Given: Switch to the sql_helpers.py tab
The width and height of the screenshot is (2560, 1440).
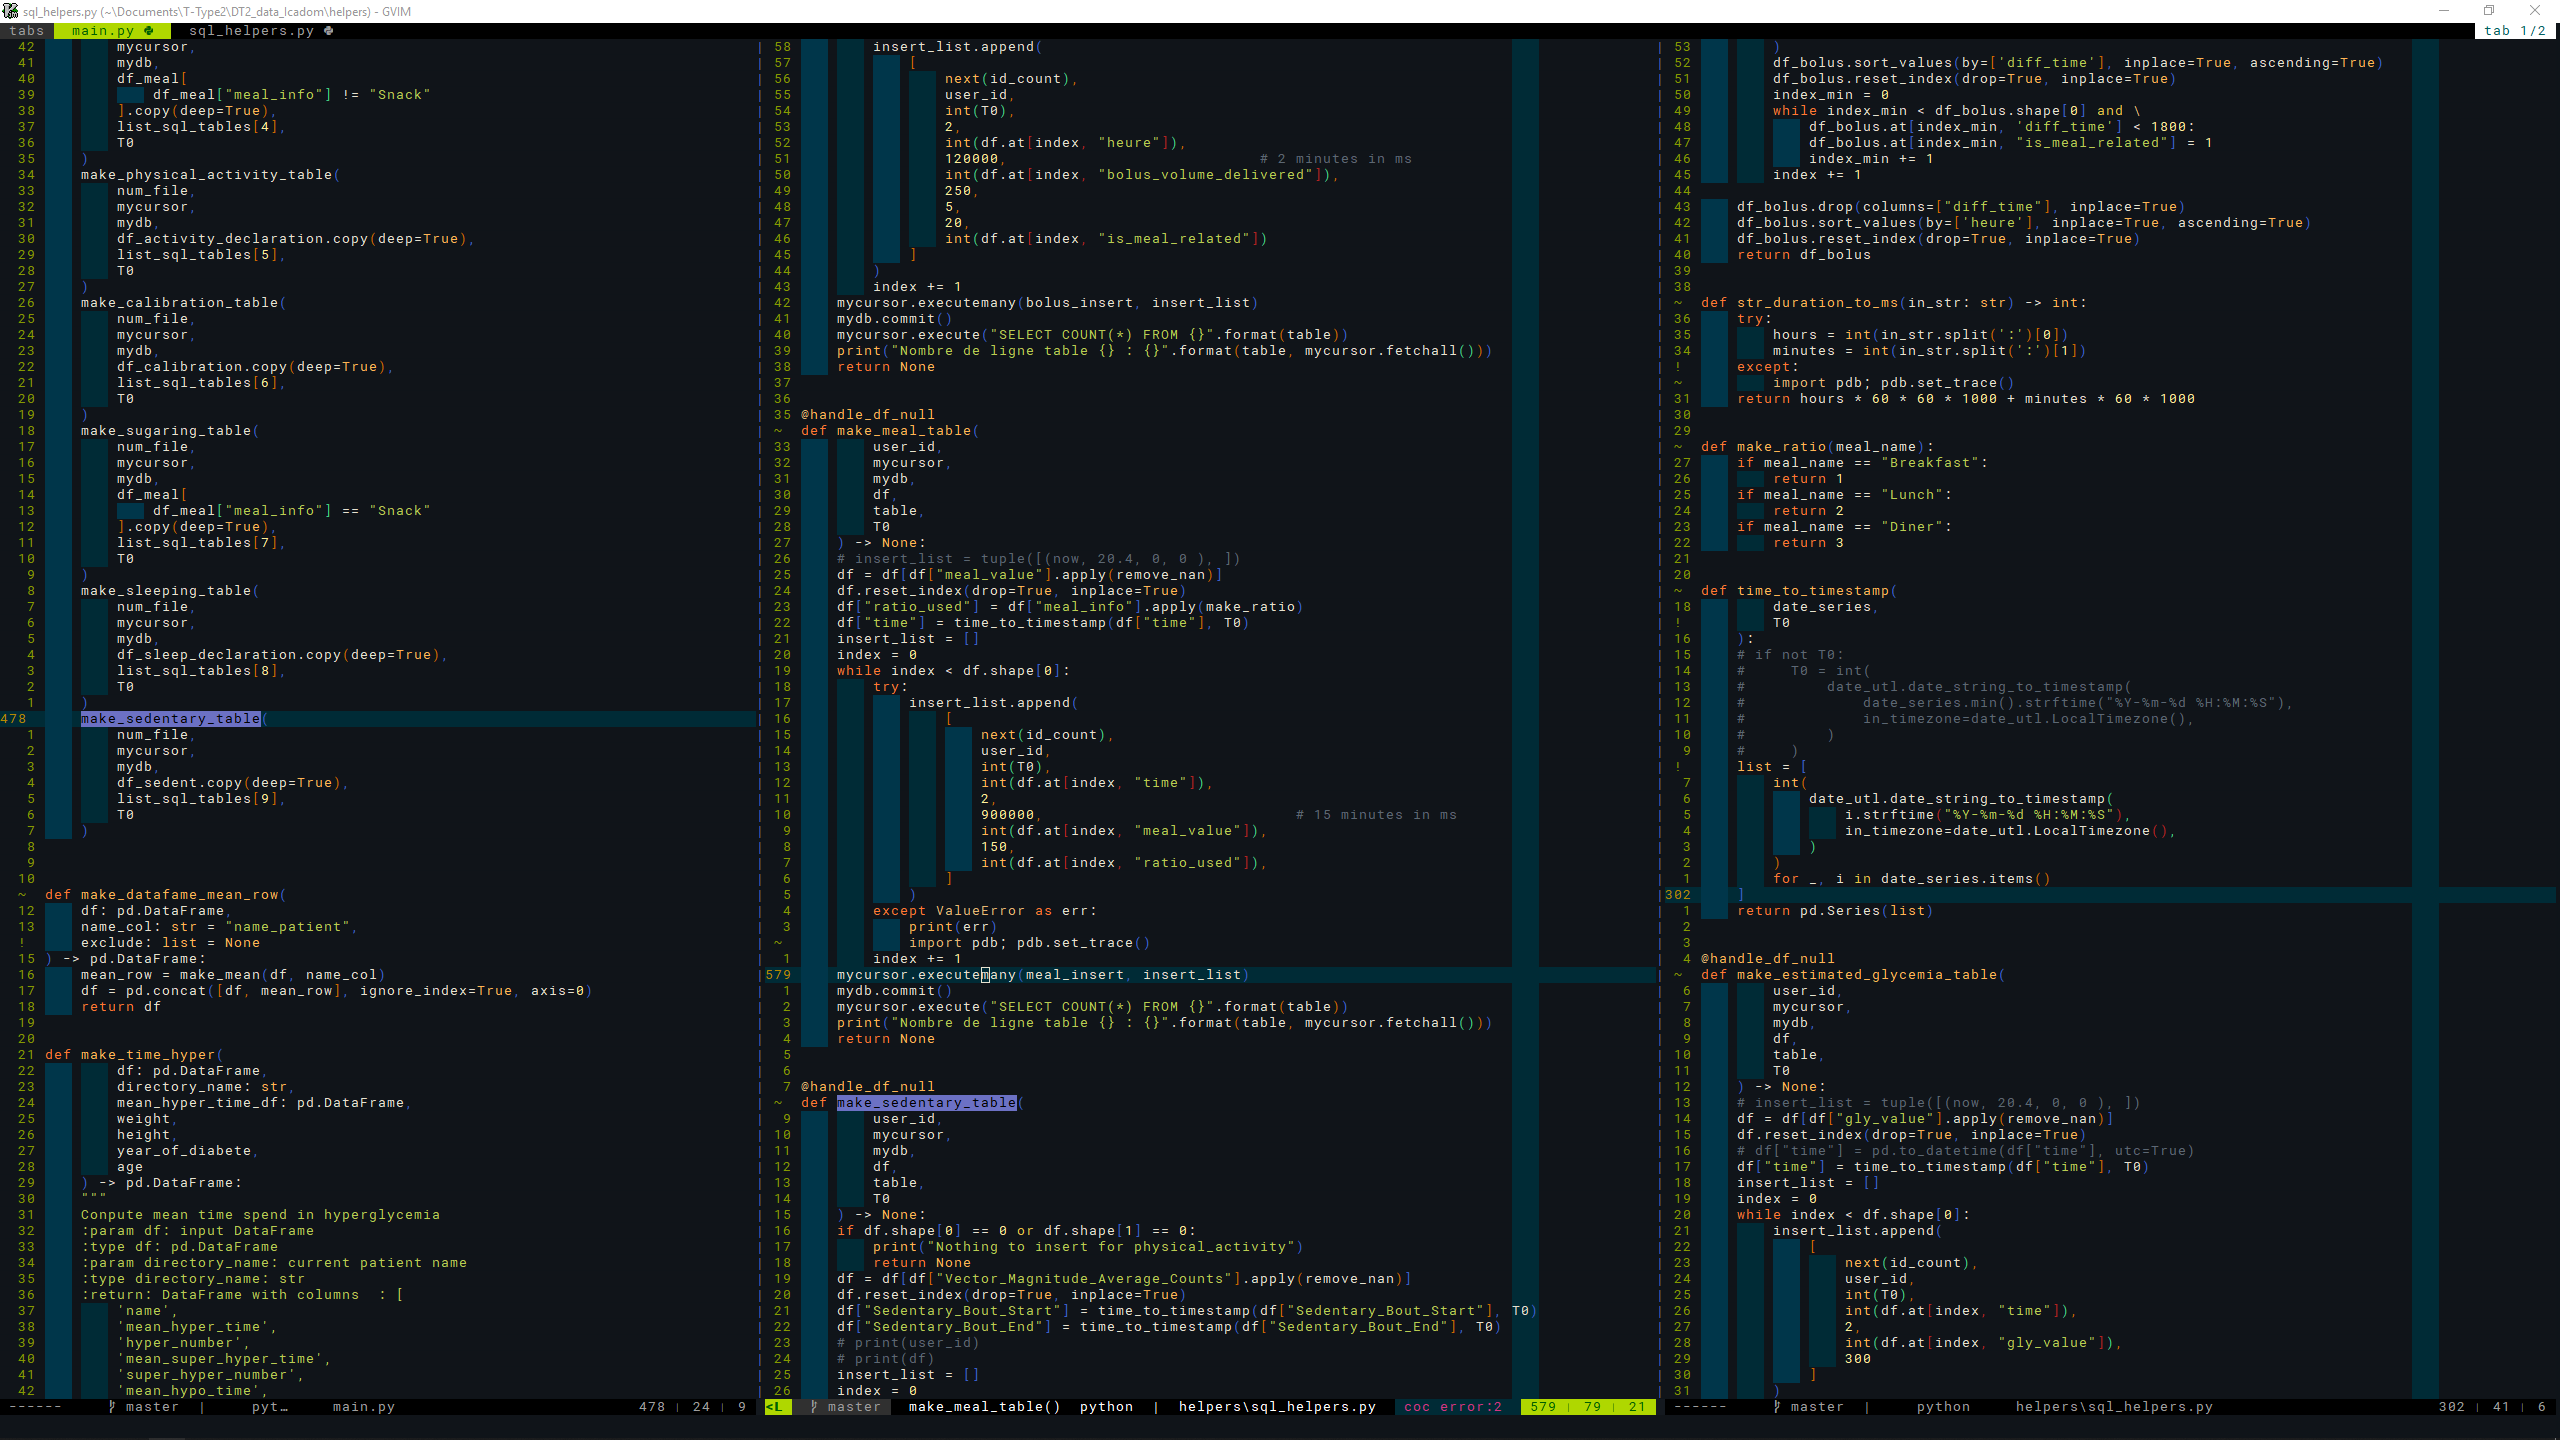Looking at the screenshot, I should tap(251, 31).
